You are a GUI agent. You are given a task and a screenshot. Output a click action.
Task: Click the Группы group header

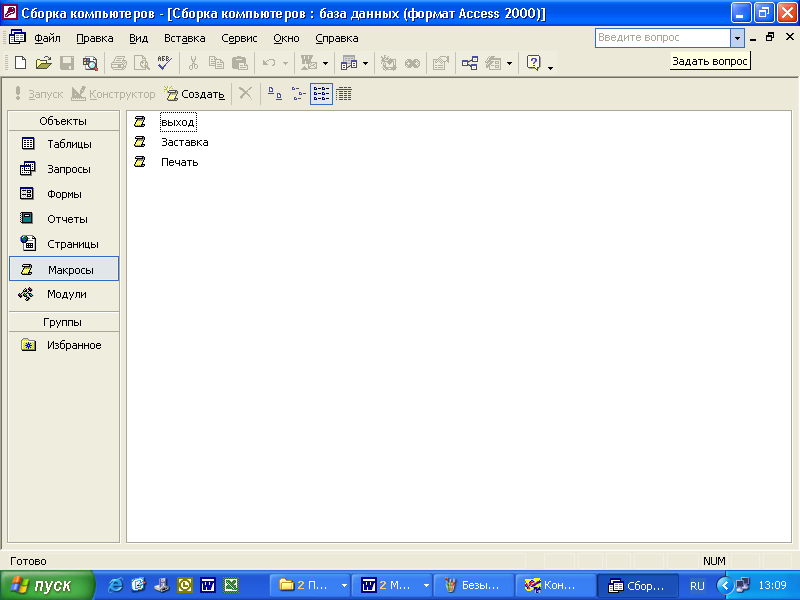[63, 322]
